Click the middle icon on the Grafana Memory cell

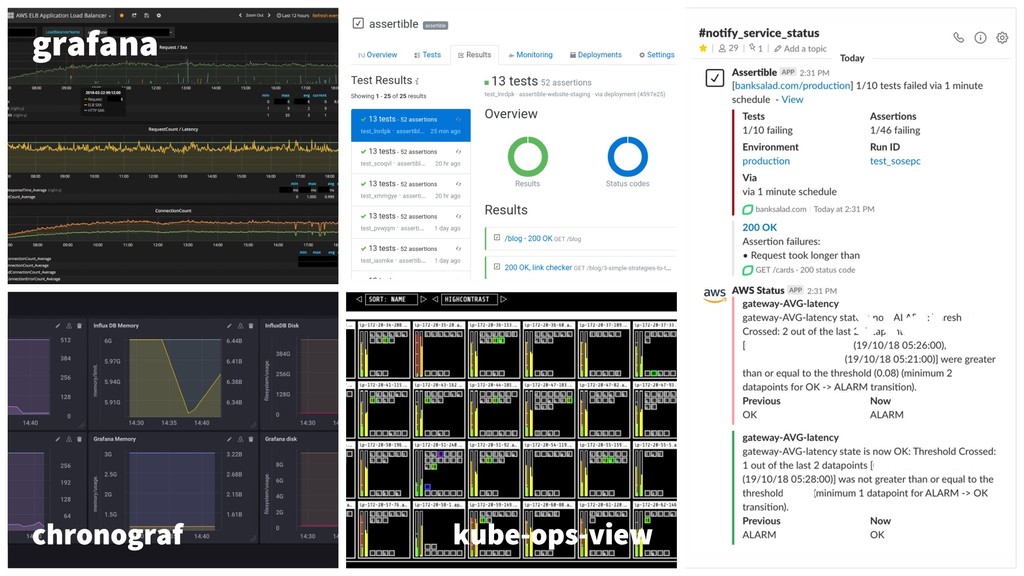tap(240, 439)
